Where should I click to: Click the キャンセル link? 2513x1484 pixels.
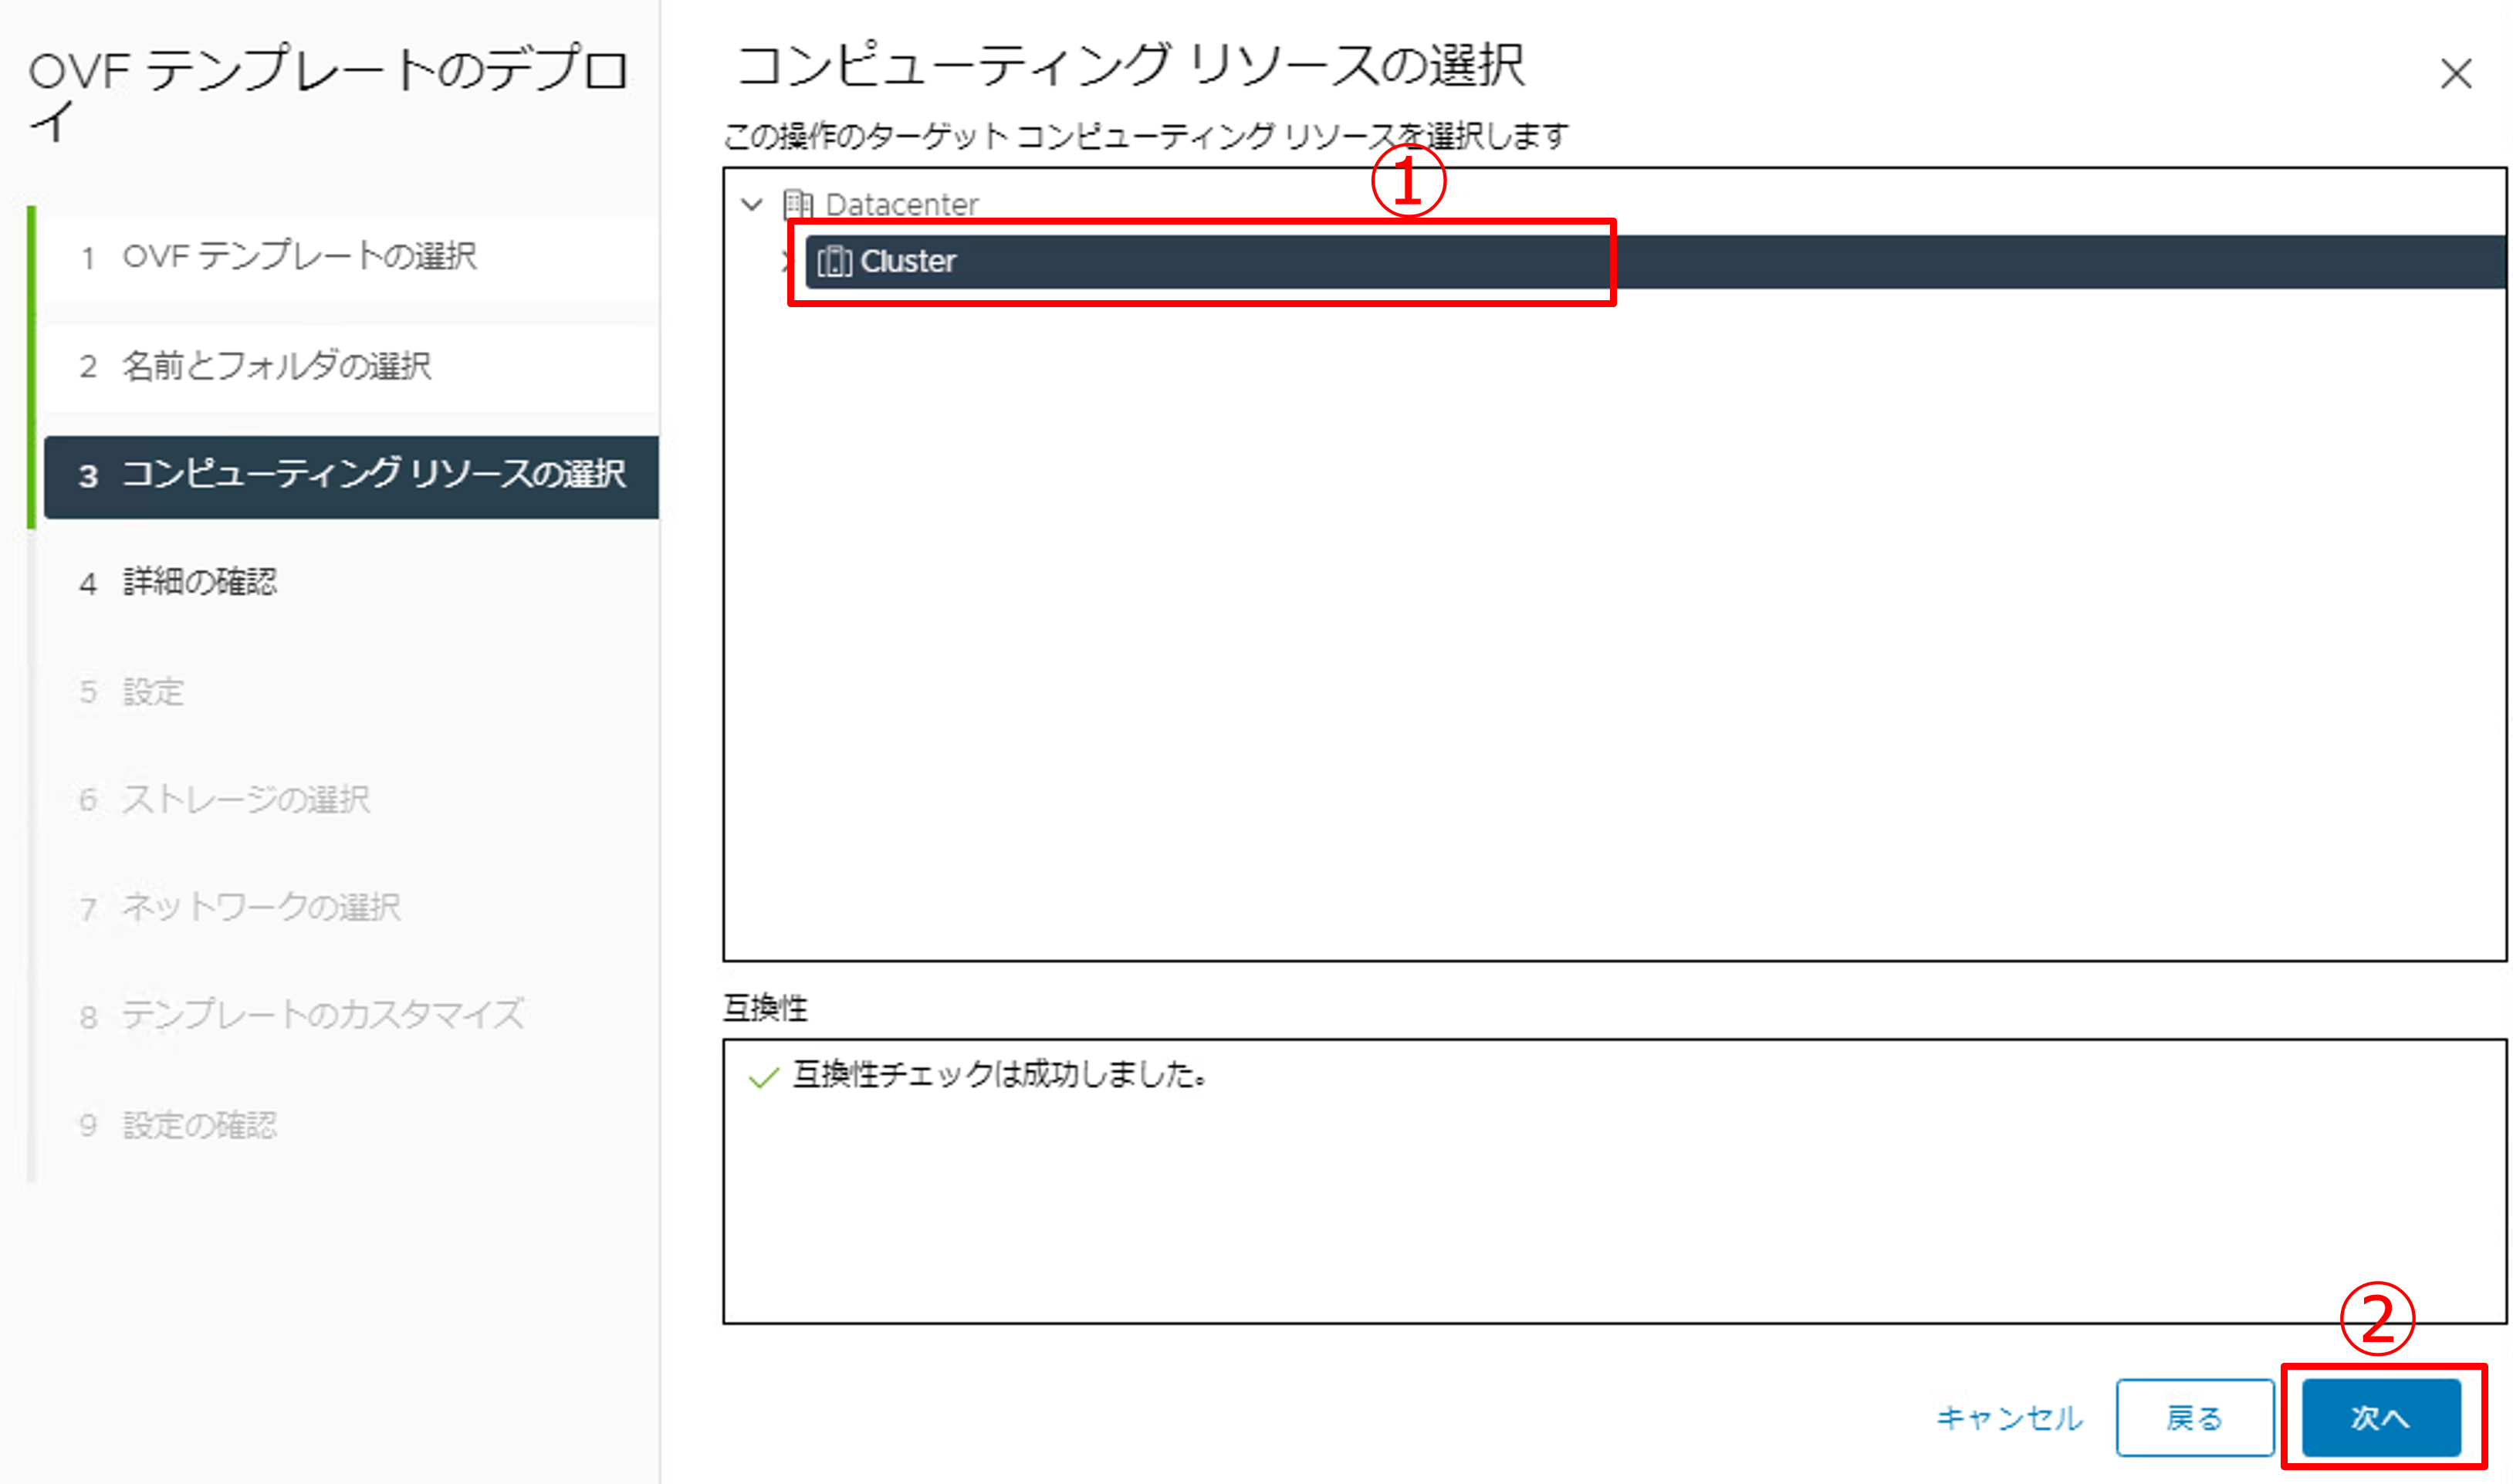point(2009,1418)
